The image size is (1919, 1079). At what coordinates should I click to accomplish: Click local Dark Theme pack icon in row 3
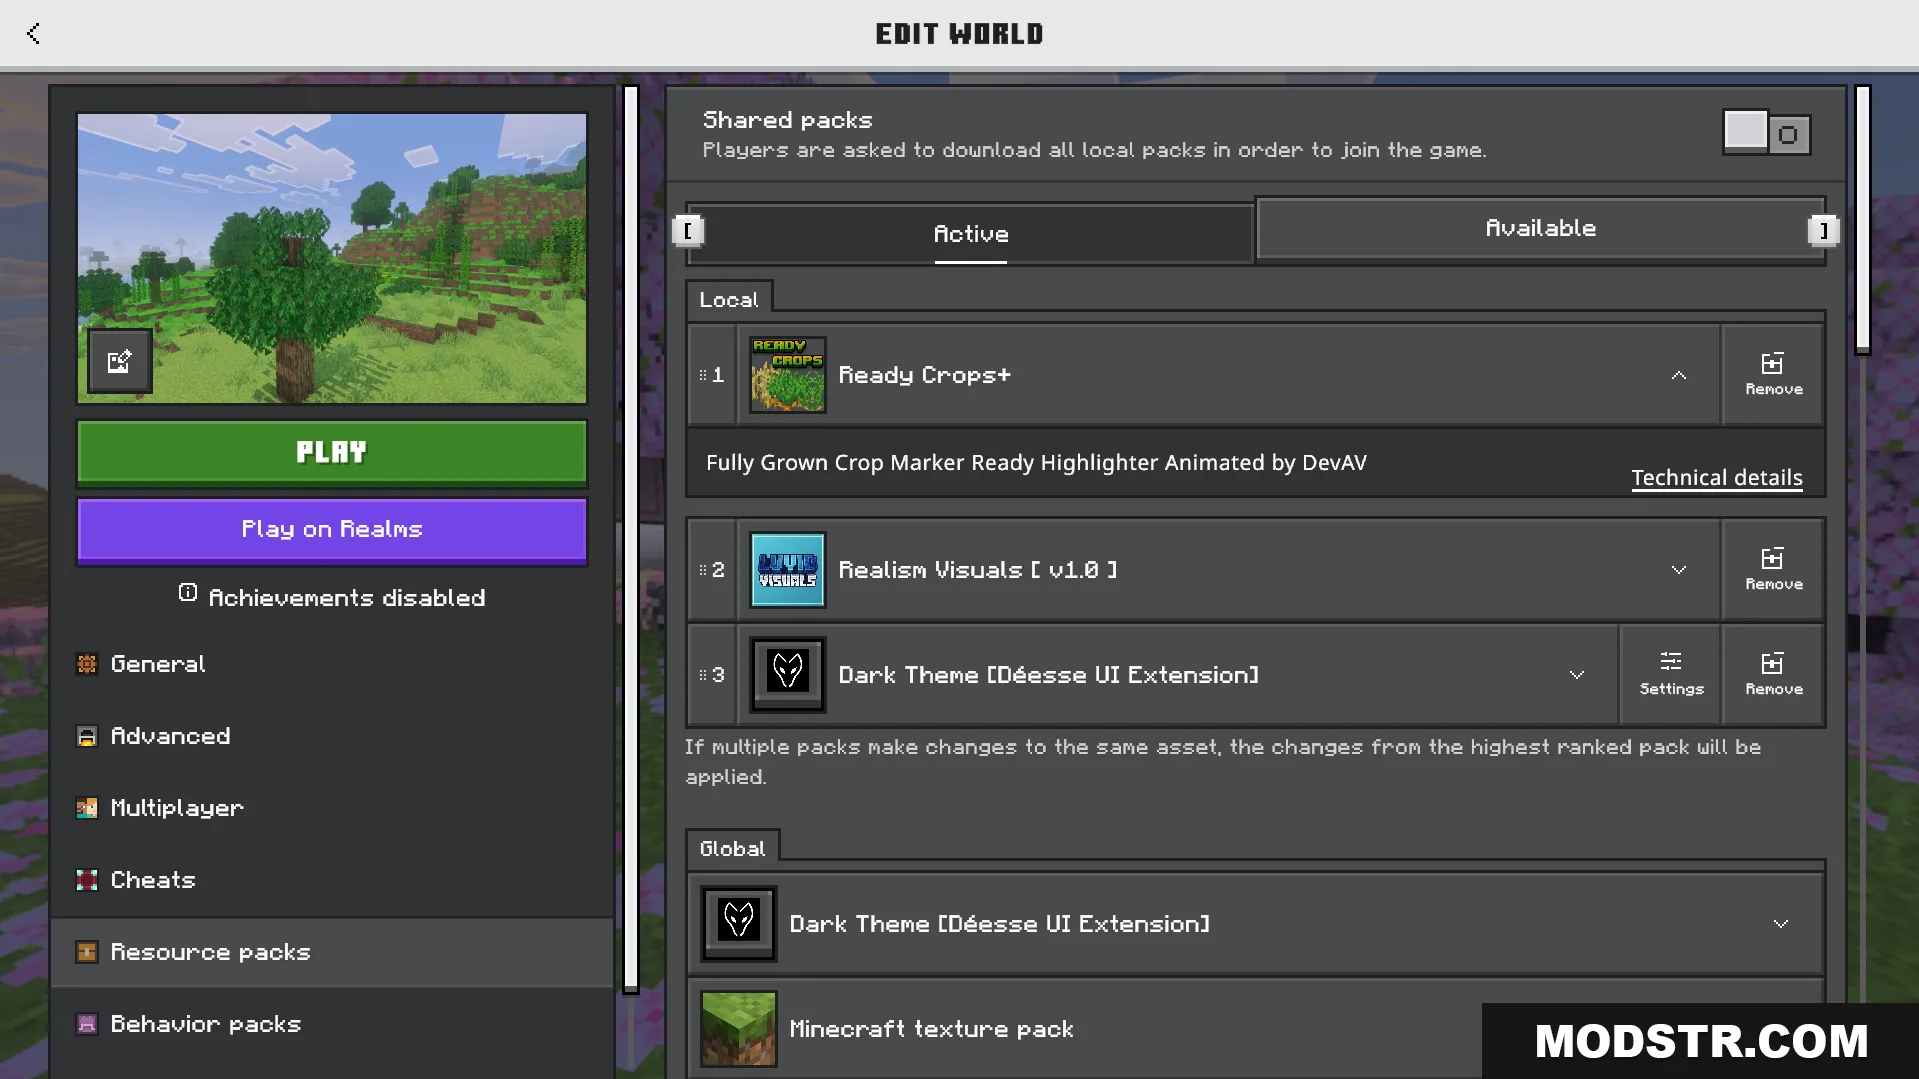[x=788, y=675]
